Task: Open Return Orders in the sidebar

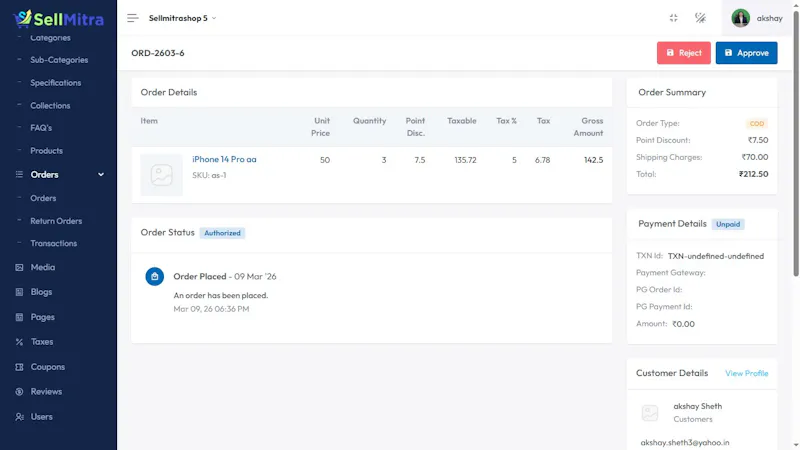Action: (x=56, y=221)
